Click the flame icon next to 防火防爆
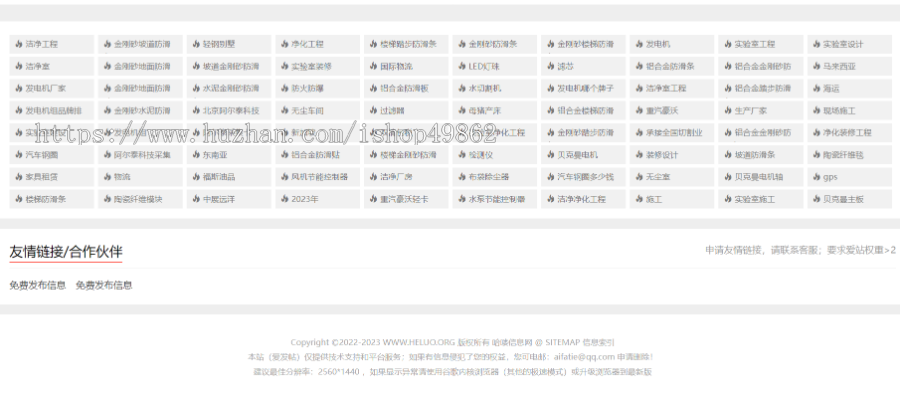 [x=285, y=88]
